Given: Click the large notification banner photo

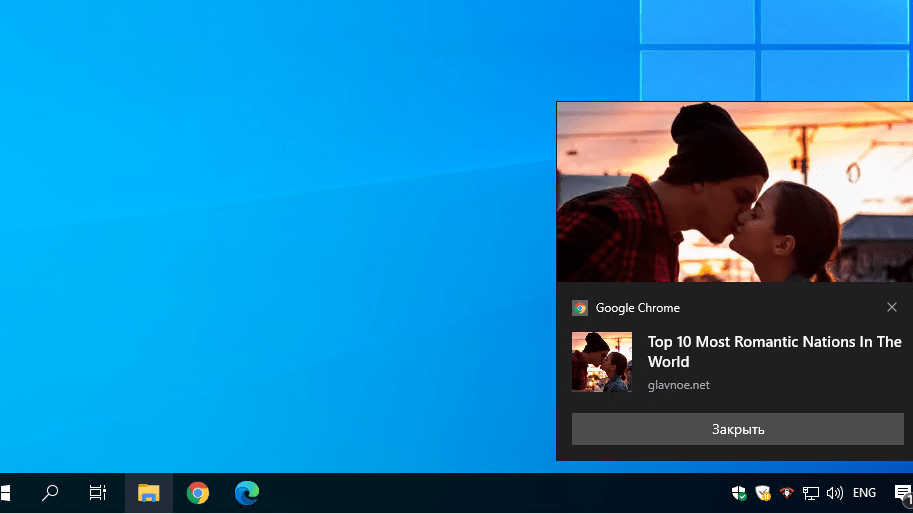Looking at the screenshot, I should point(734,192).
